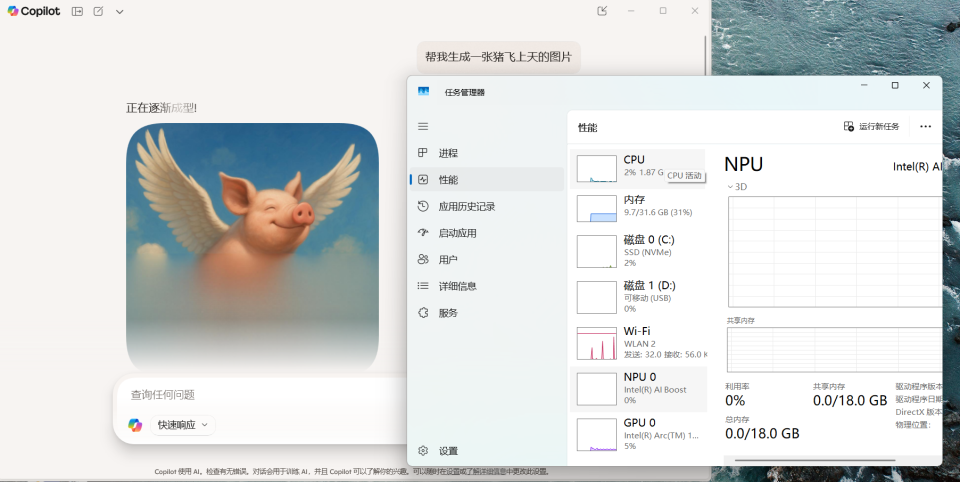Open Task Manager 设置
This screenshot has height=482, width=960.
[x=487, y=451]
